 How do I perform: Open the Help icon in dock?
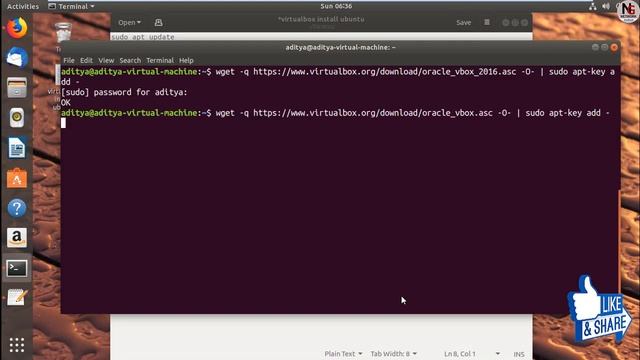coord(17,208)
